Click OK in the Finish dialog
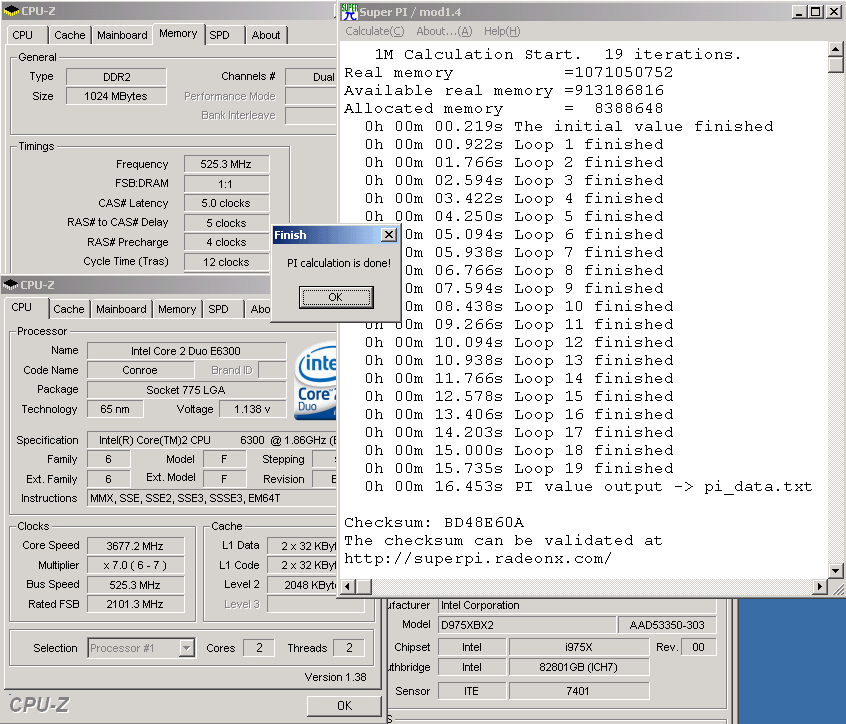The image size is (846, 724). click(x=336, y=297)
